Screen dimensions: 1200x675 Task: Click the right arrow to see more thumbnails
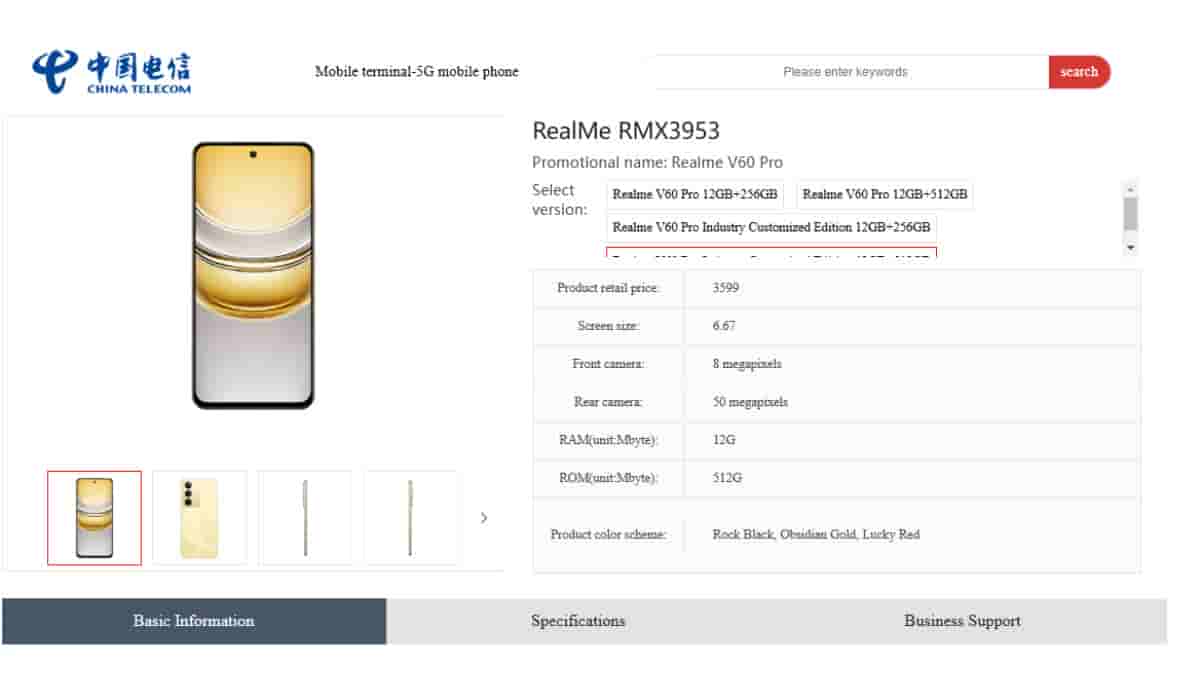484,518
